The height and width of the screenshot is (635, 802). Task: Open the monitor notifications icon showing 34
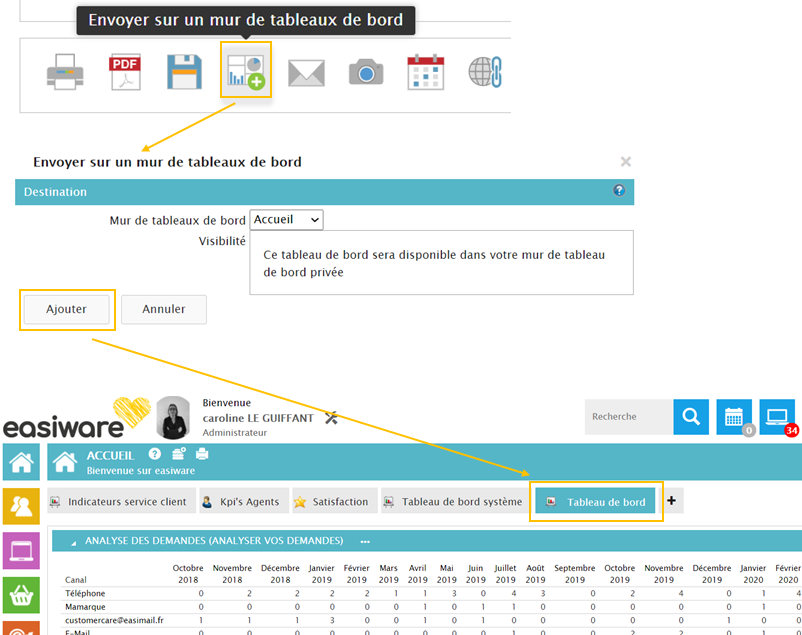click(777, 416)
